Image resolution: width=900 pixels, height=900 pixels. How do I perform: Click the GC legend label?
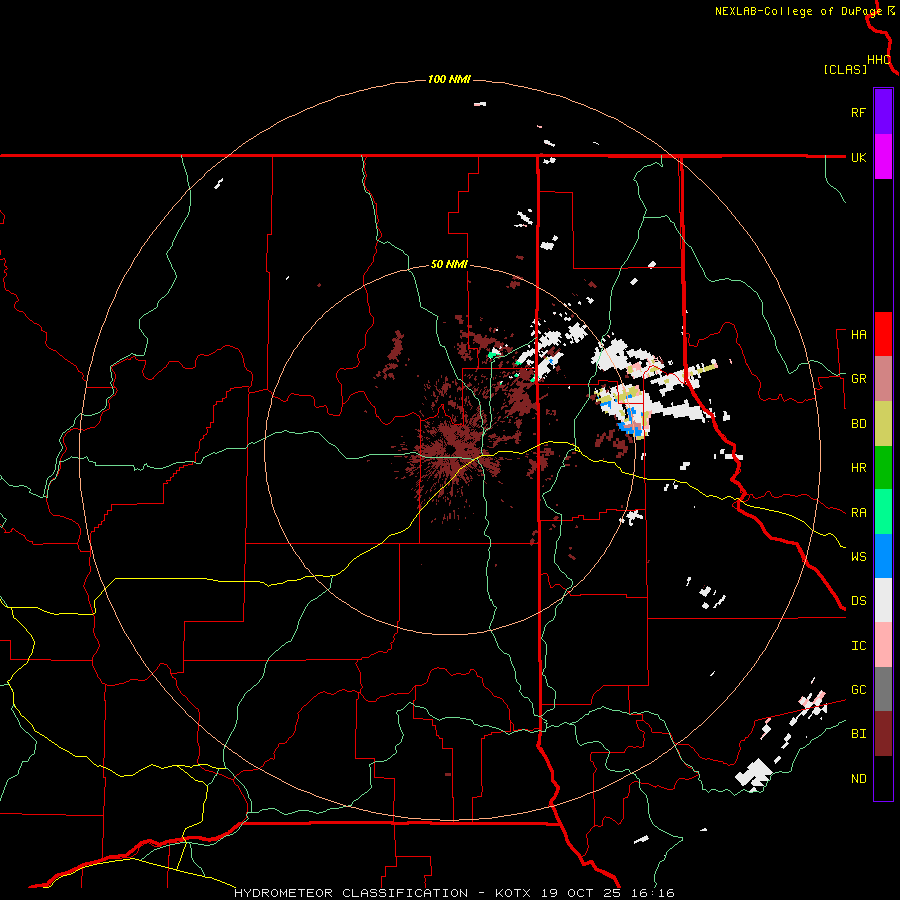click(x=858, y=690)
